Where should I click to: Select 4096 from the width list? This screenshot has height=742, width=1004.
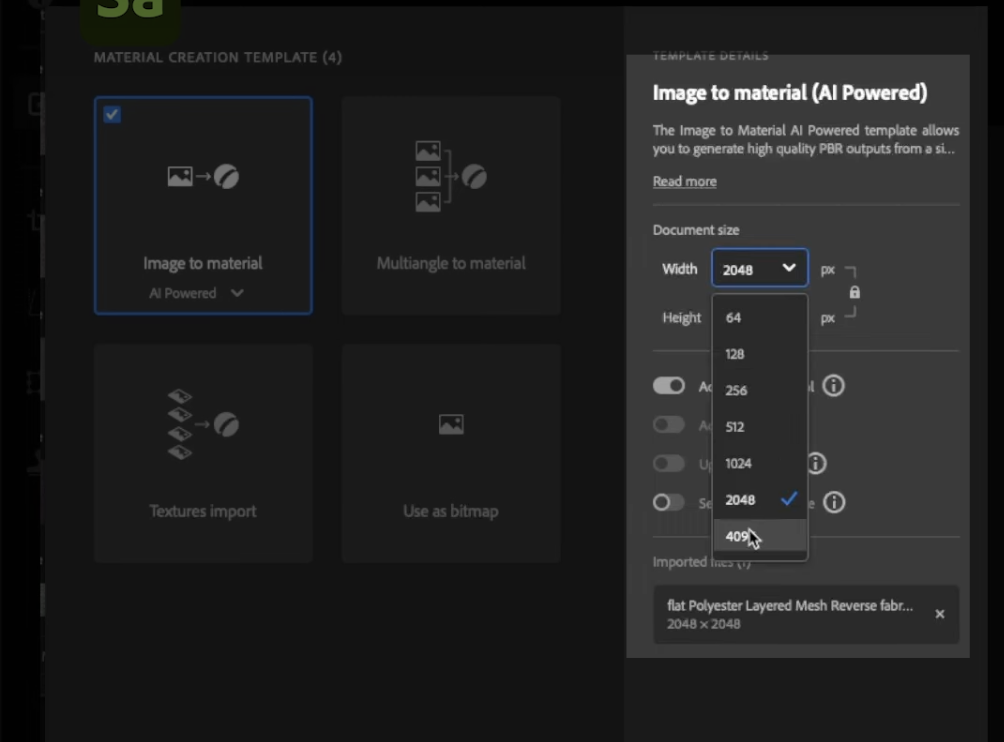click(738, 537)
